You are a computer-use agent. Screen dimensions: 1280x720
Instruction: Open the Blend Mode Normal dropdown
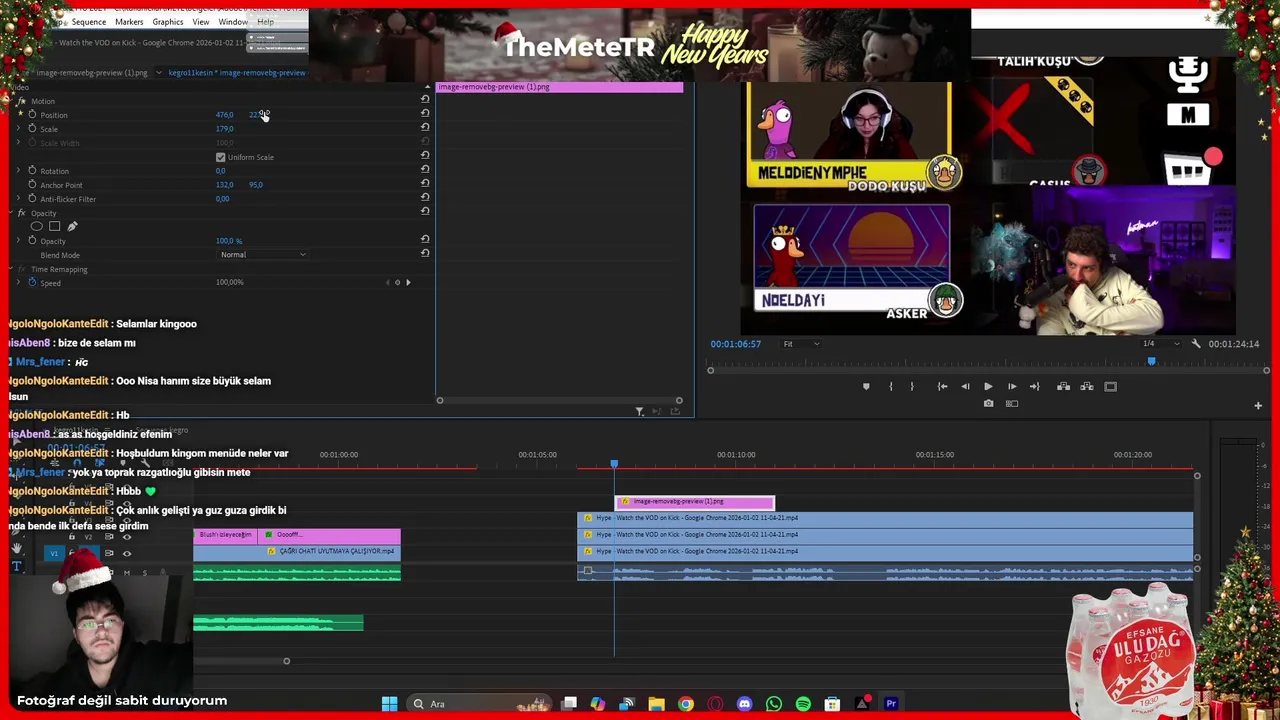[x=263, y=254]
